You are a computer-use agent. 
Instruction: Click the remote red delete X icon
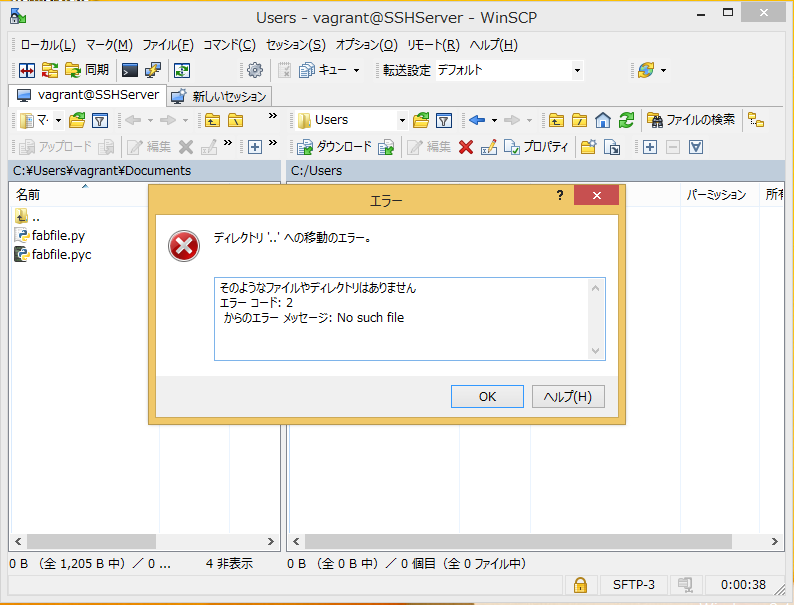[466, 147]
